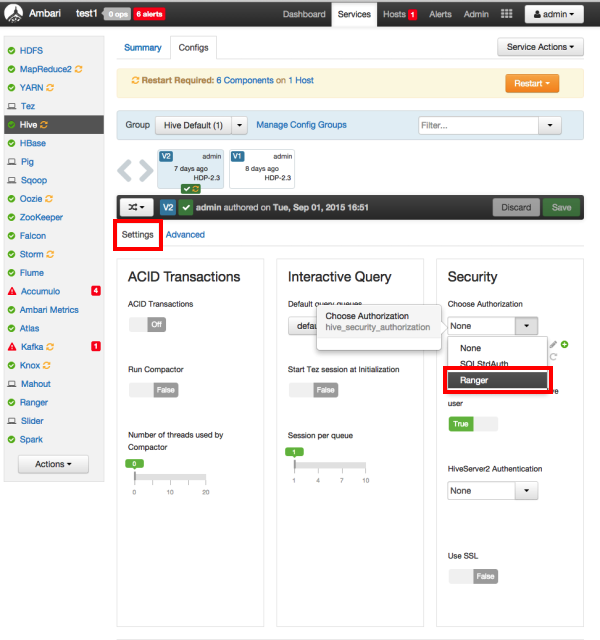The height and width of the screenshot is (640, 600).
Task: Click the Kafka red alert triangle icon
Action: (12, 347)
